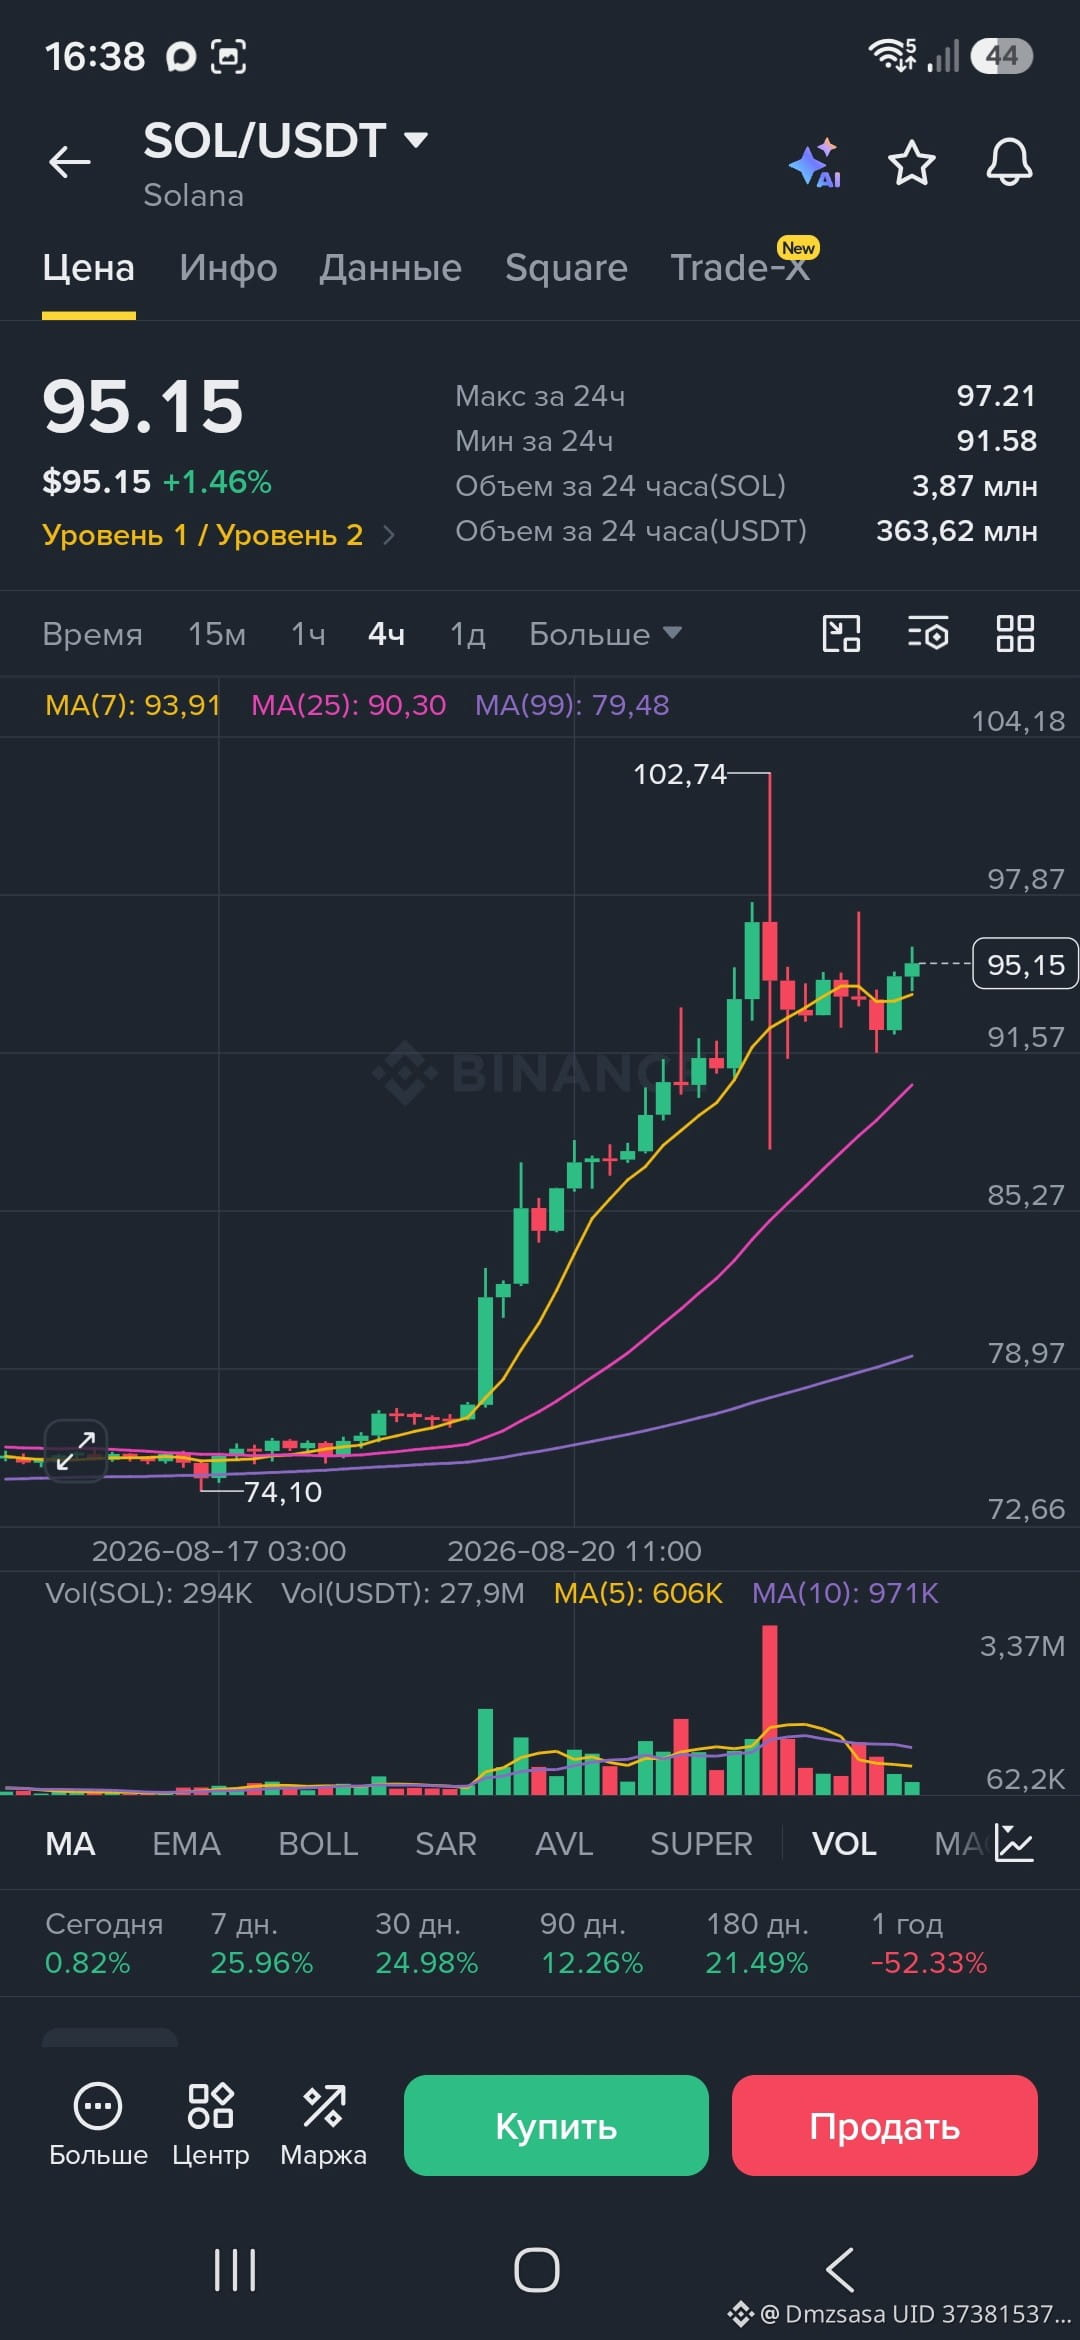
Task: Tap the large 95.15 price heading
Action: coord(143,407)
